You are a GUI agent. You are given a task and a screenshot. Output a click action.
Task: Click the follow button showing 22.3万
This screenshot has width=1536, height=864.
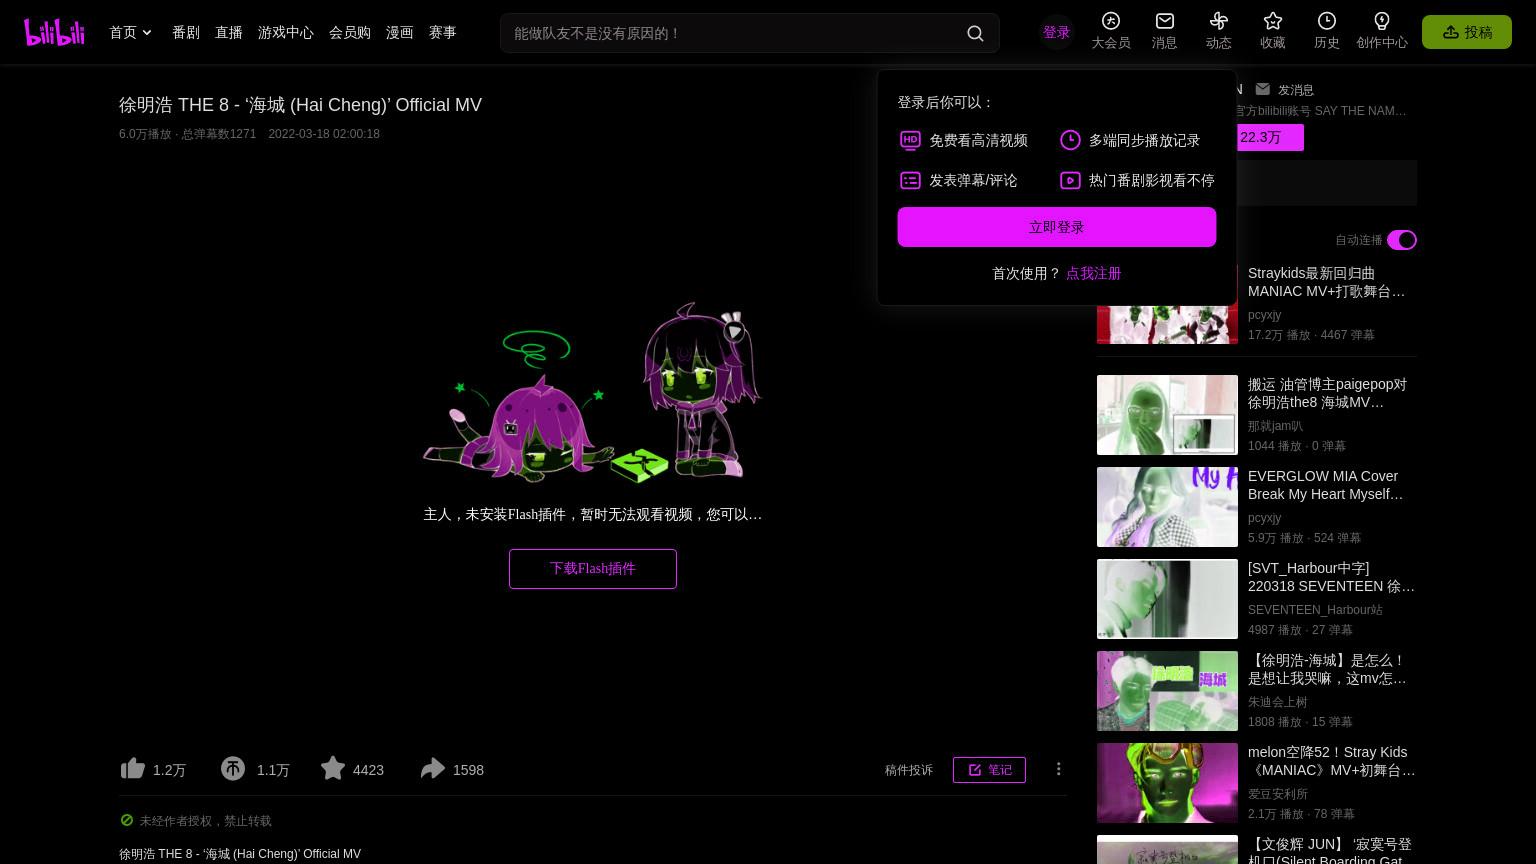[x=1269, y=137]
